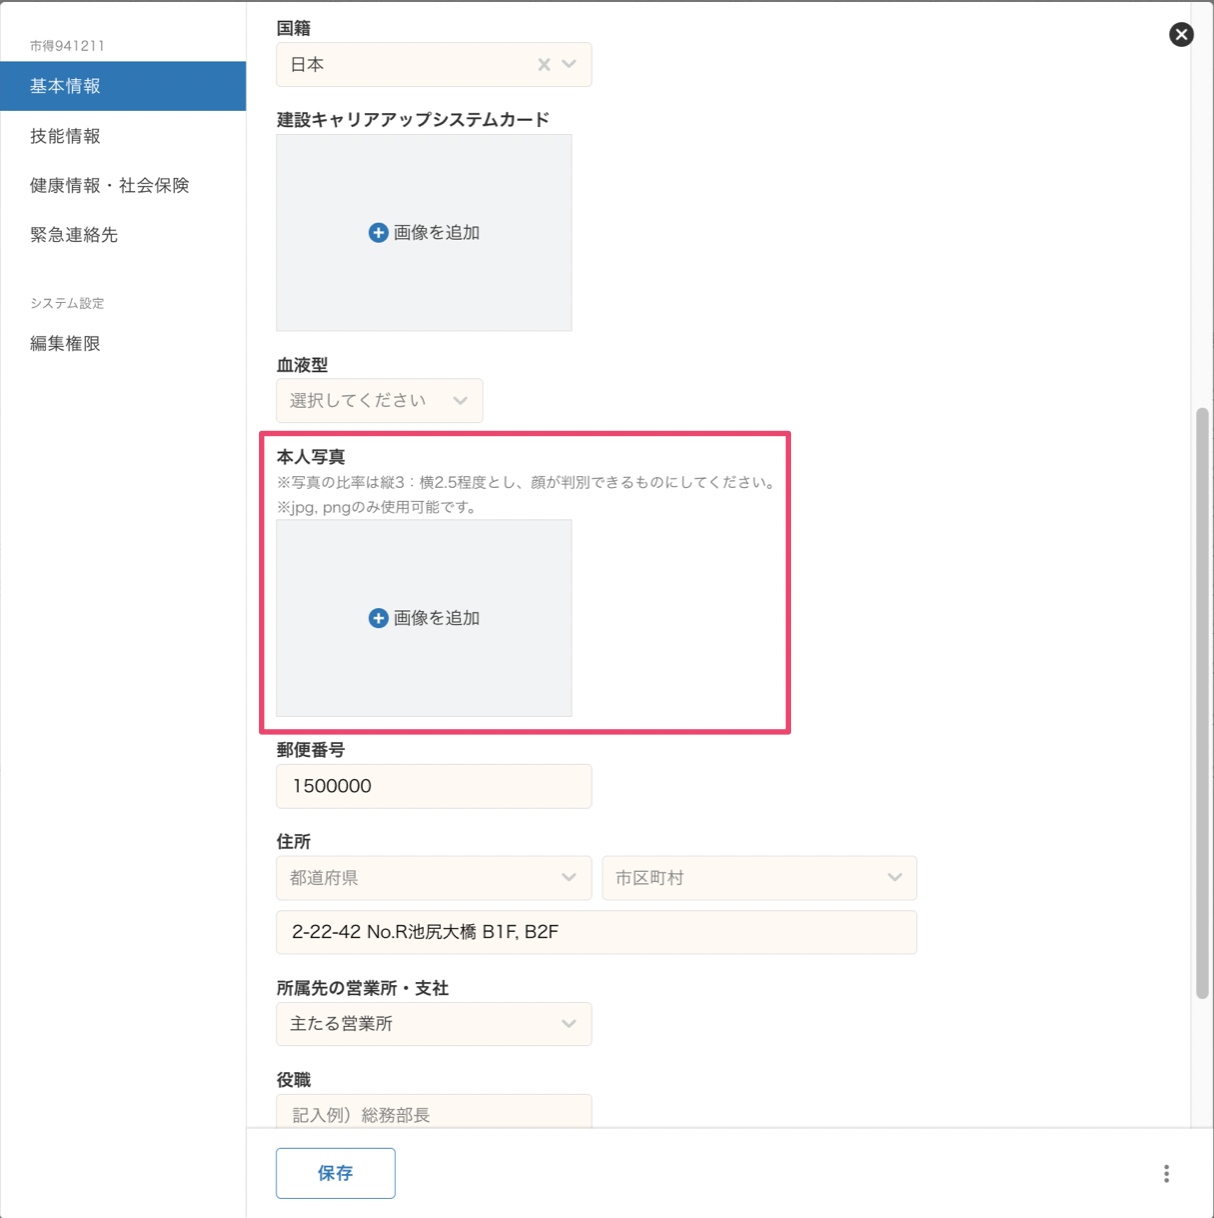This screenshot has width=1214, height=1218.
Task: Focus the 役職 input field
Action: [x=433, y=1113]
